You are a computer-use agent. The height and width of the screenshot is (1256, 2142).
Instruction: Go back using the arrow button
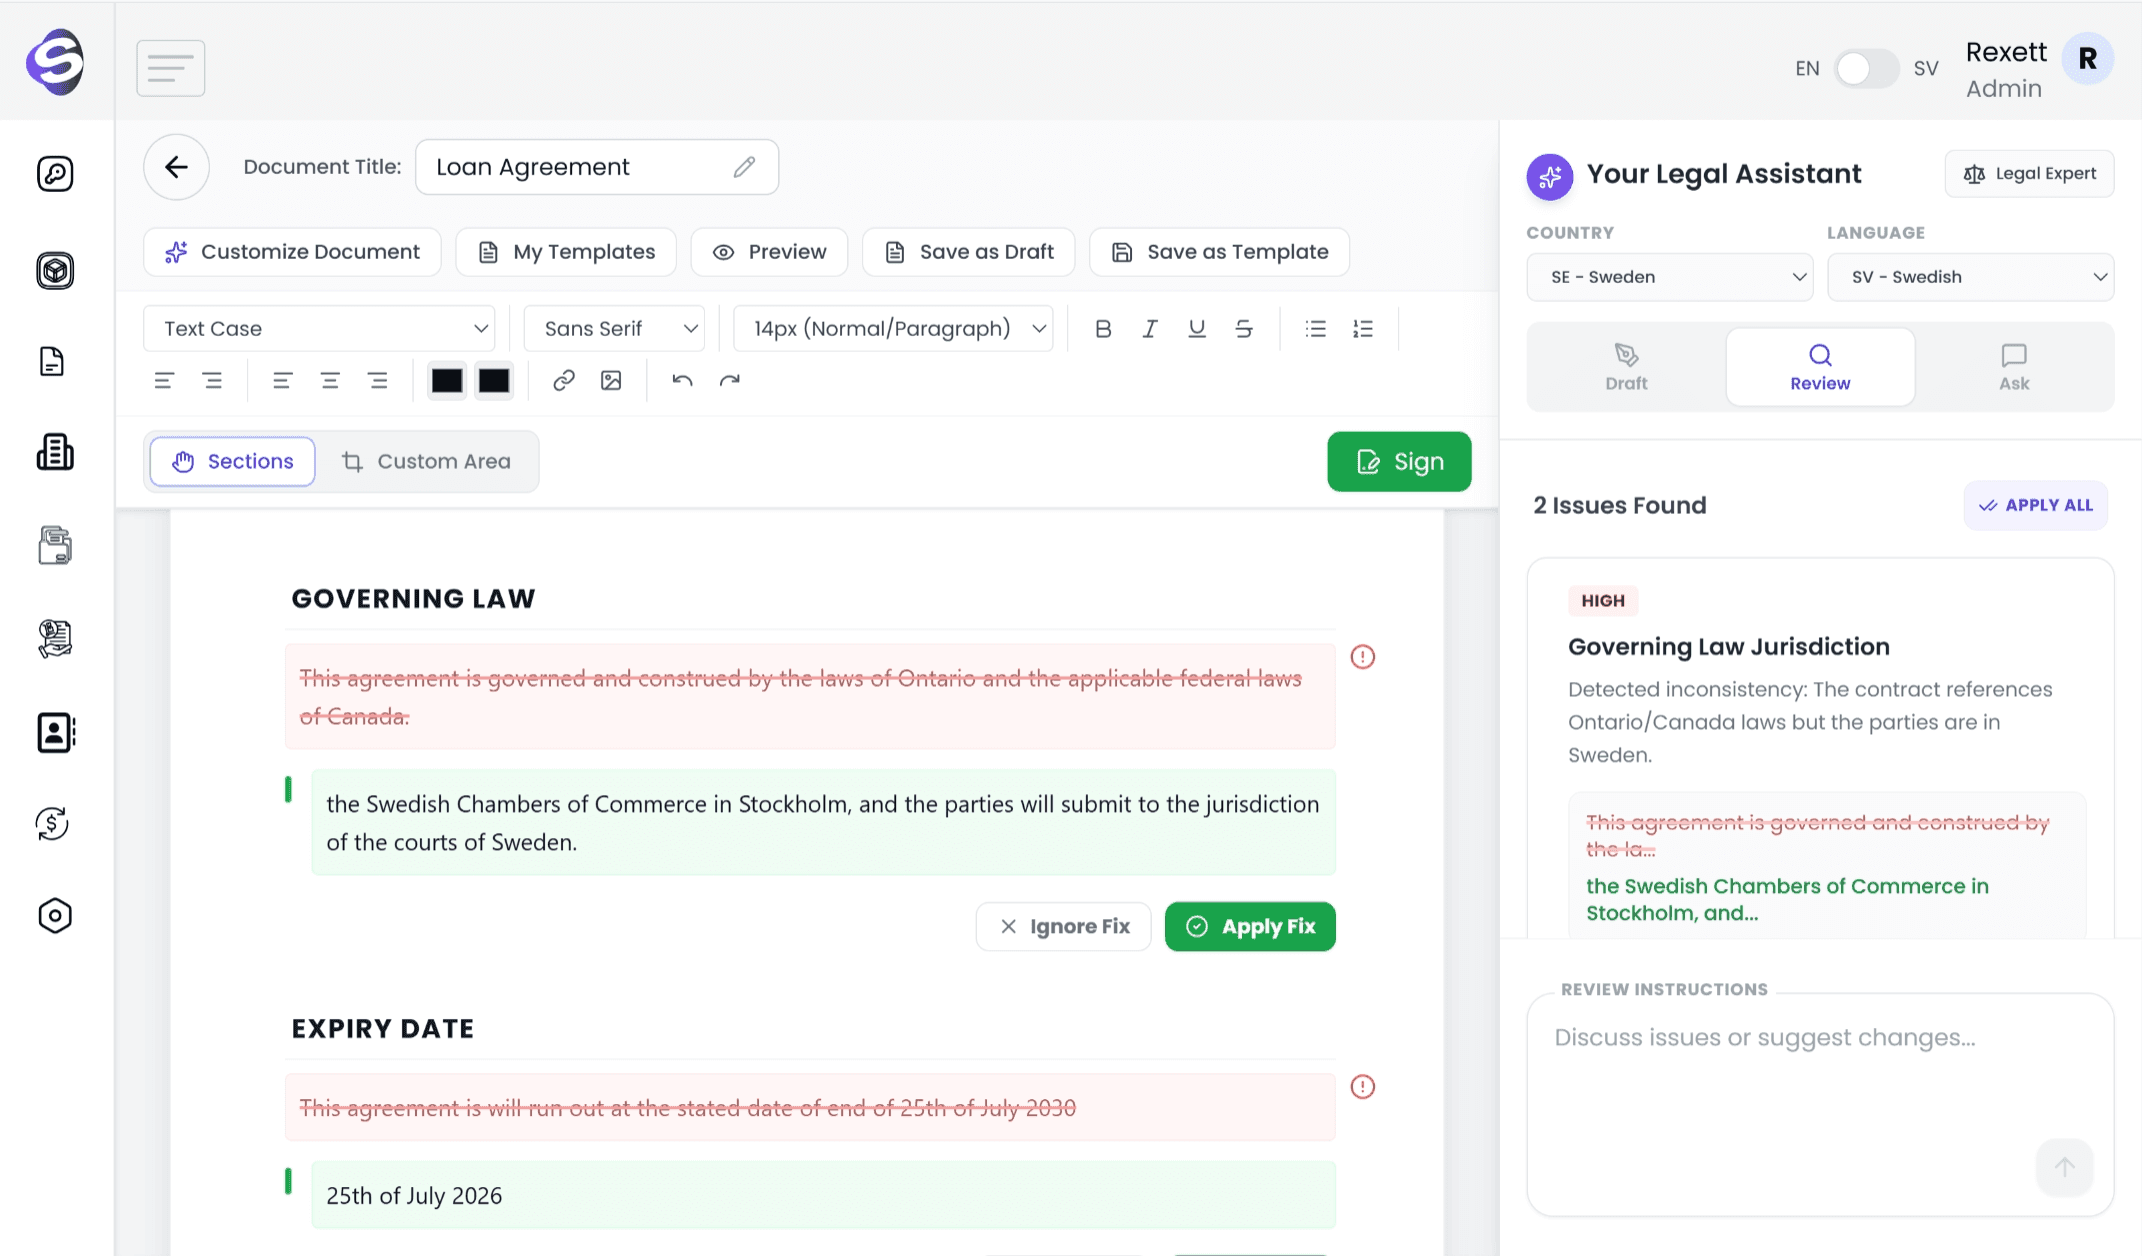pos(176,167)
